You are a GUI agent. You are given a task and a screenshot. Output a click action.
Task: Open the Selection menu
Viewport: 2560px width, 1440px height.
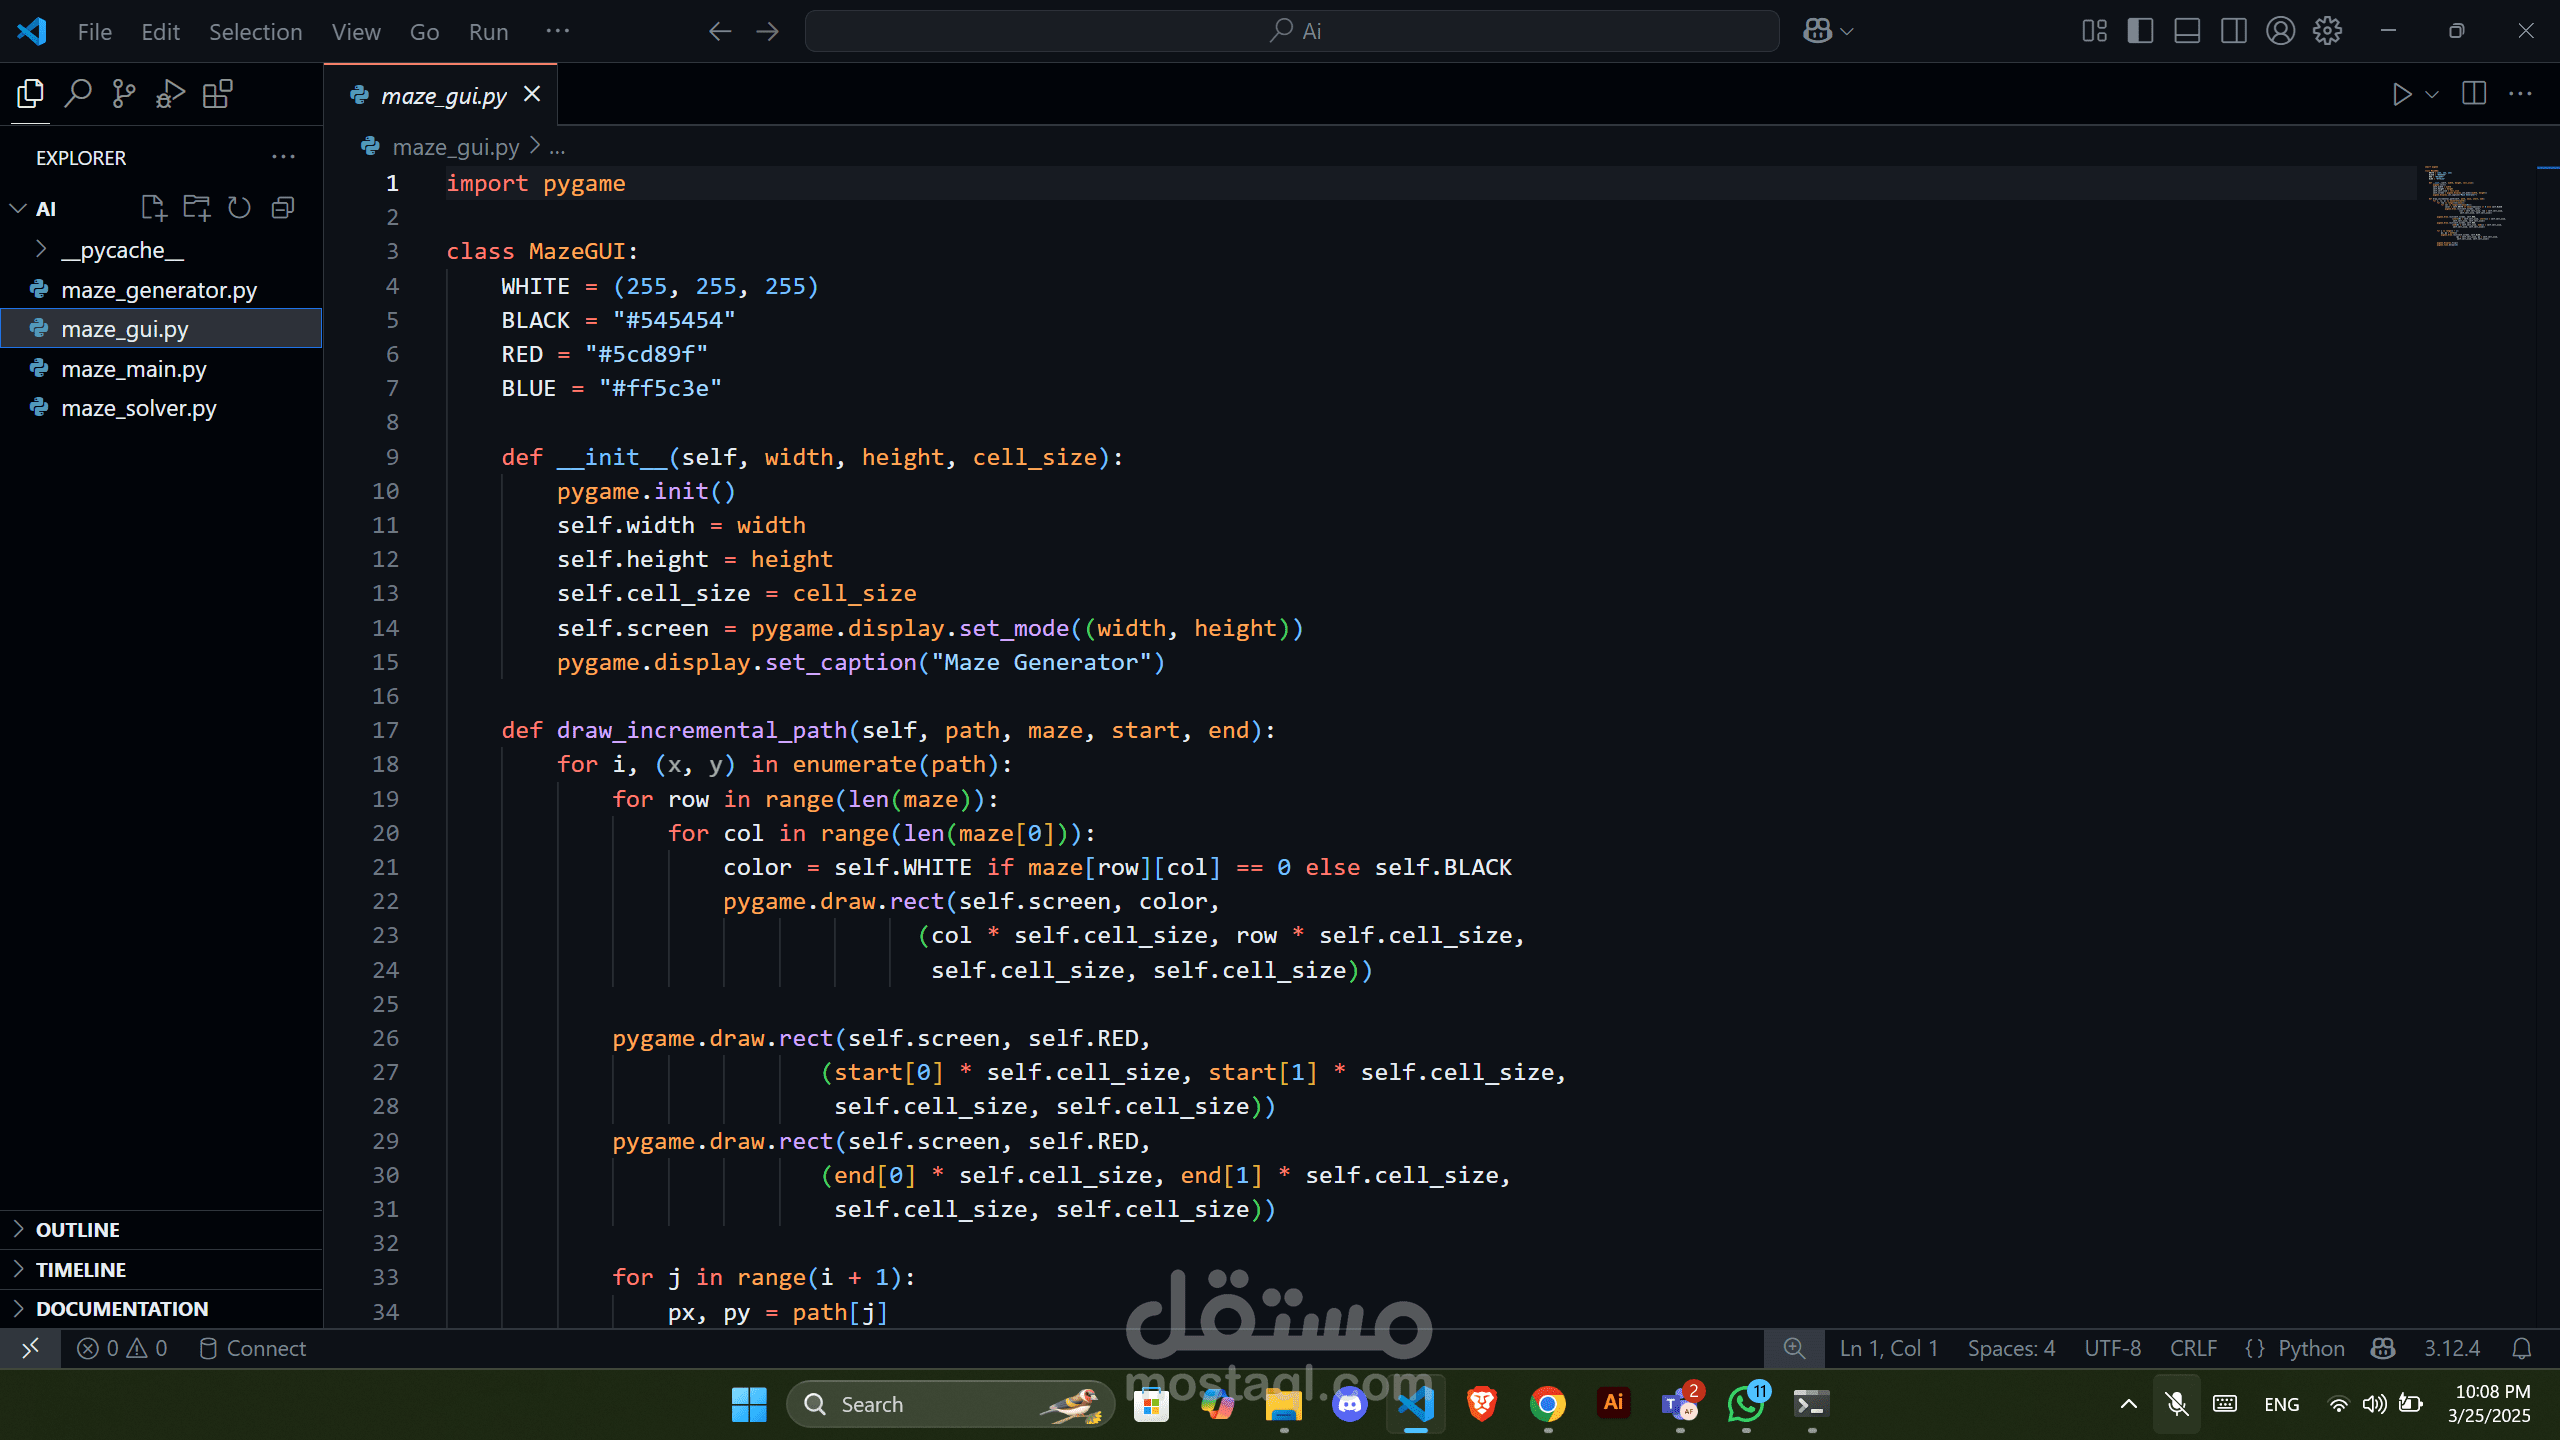coord(255,31)
